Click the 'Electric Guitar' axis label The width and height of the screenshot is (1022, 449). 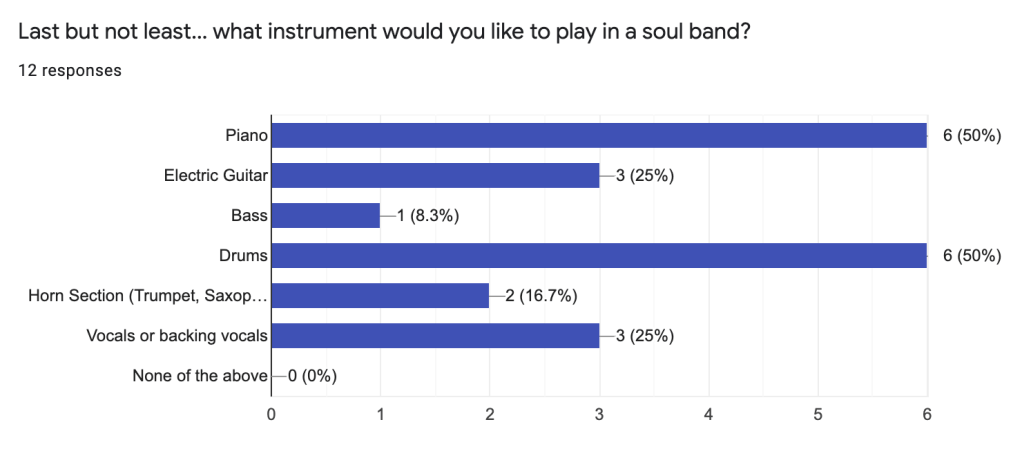click(216, 176)
